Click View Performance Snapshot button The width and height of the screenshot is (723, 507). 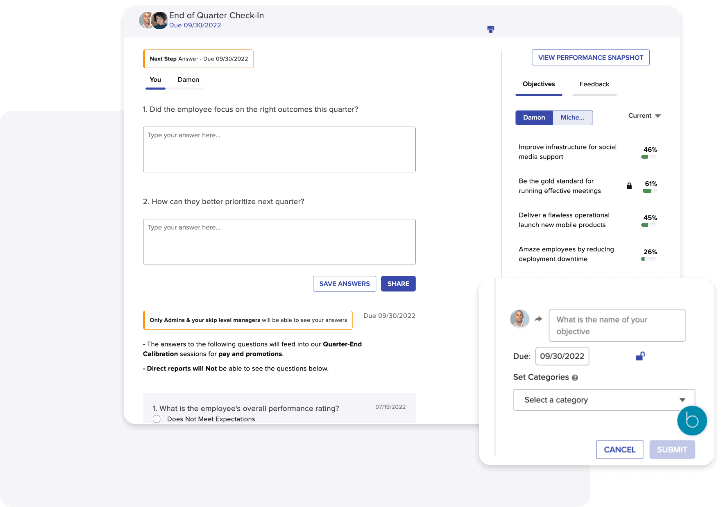click(x=591, y=58)
